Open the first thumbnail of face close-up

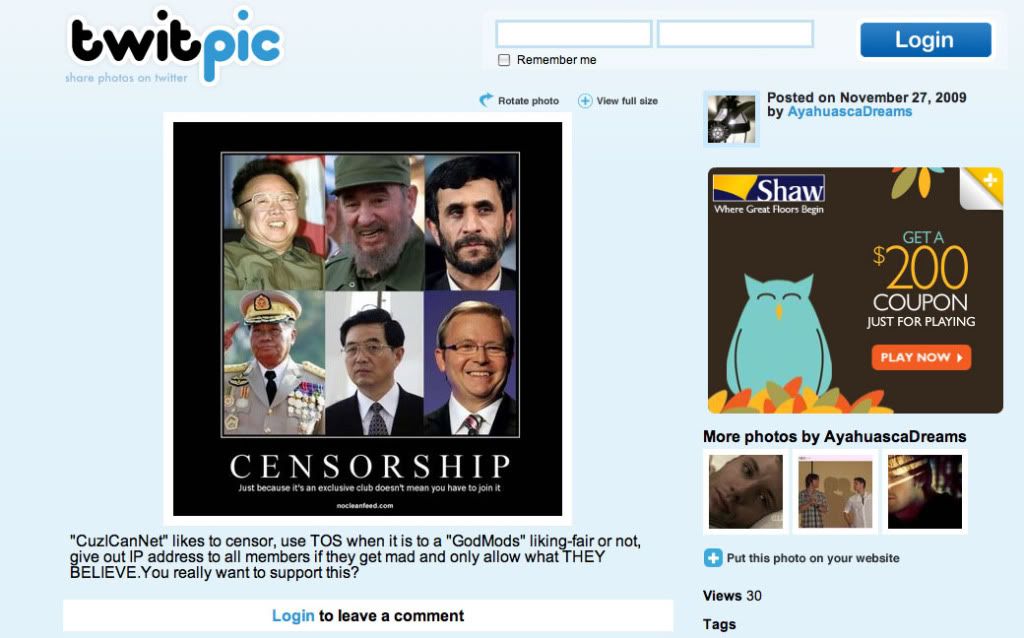745,492
